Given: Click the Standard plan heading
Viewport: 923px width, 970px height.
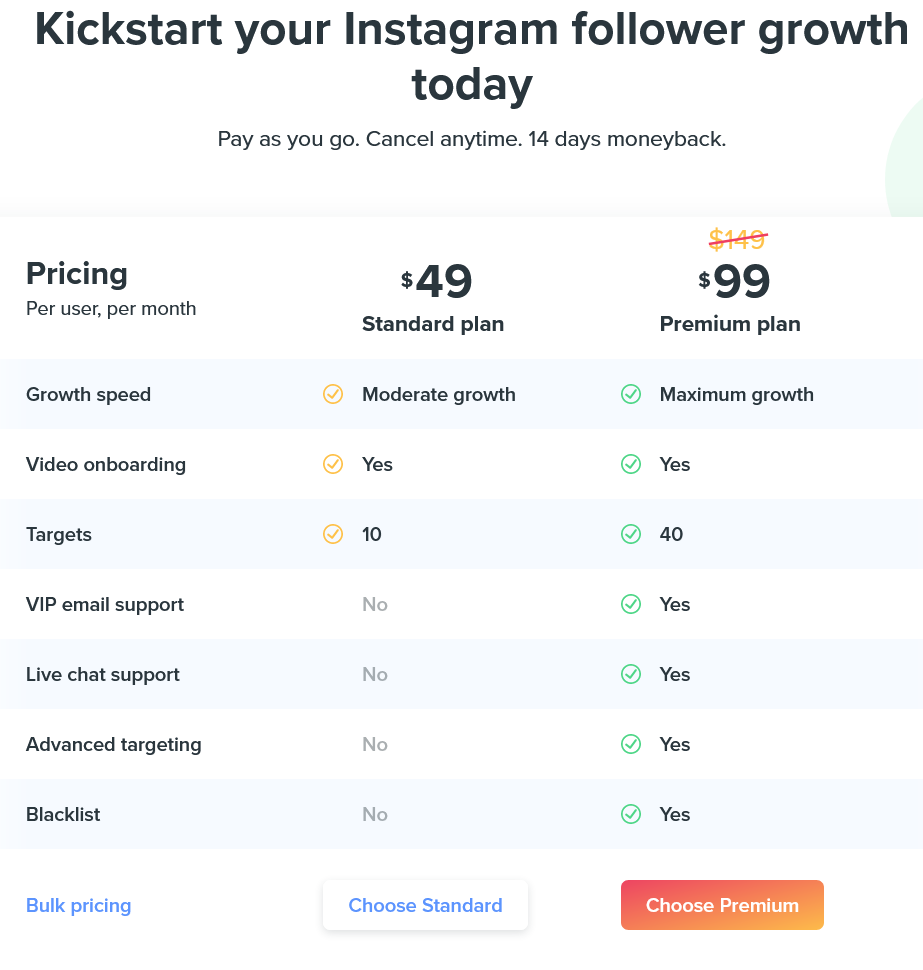Looking at the screenshot, I should (x=432, y=324).
